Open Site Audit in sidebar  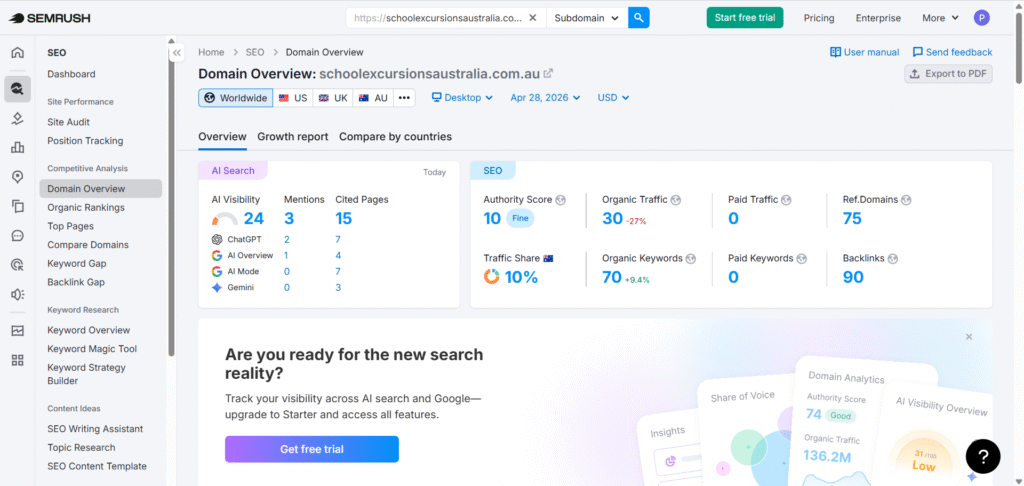[69, 122]
